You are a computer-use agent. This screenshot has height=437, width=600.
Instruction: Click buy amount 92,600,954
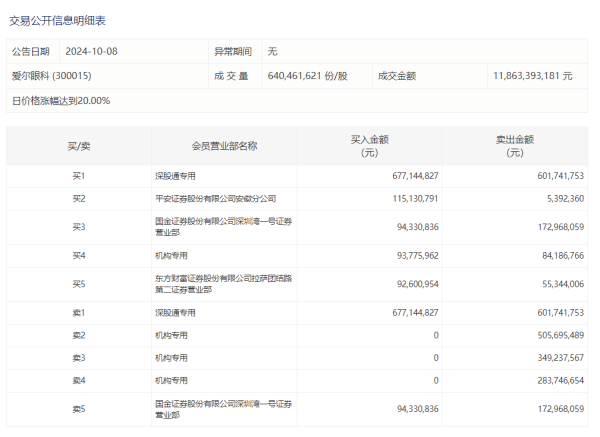tap(418, 284)
